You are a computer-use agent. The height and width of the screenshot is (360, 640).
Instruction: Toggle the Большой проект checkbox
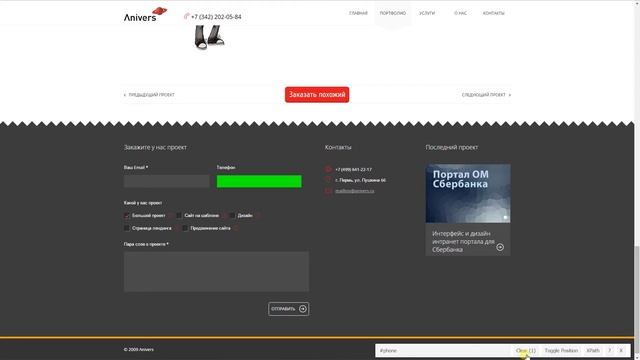coord(127,216)
